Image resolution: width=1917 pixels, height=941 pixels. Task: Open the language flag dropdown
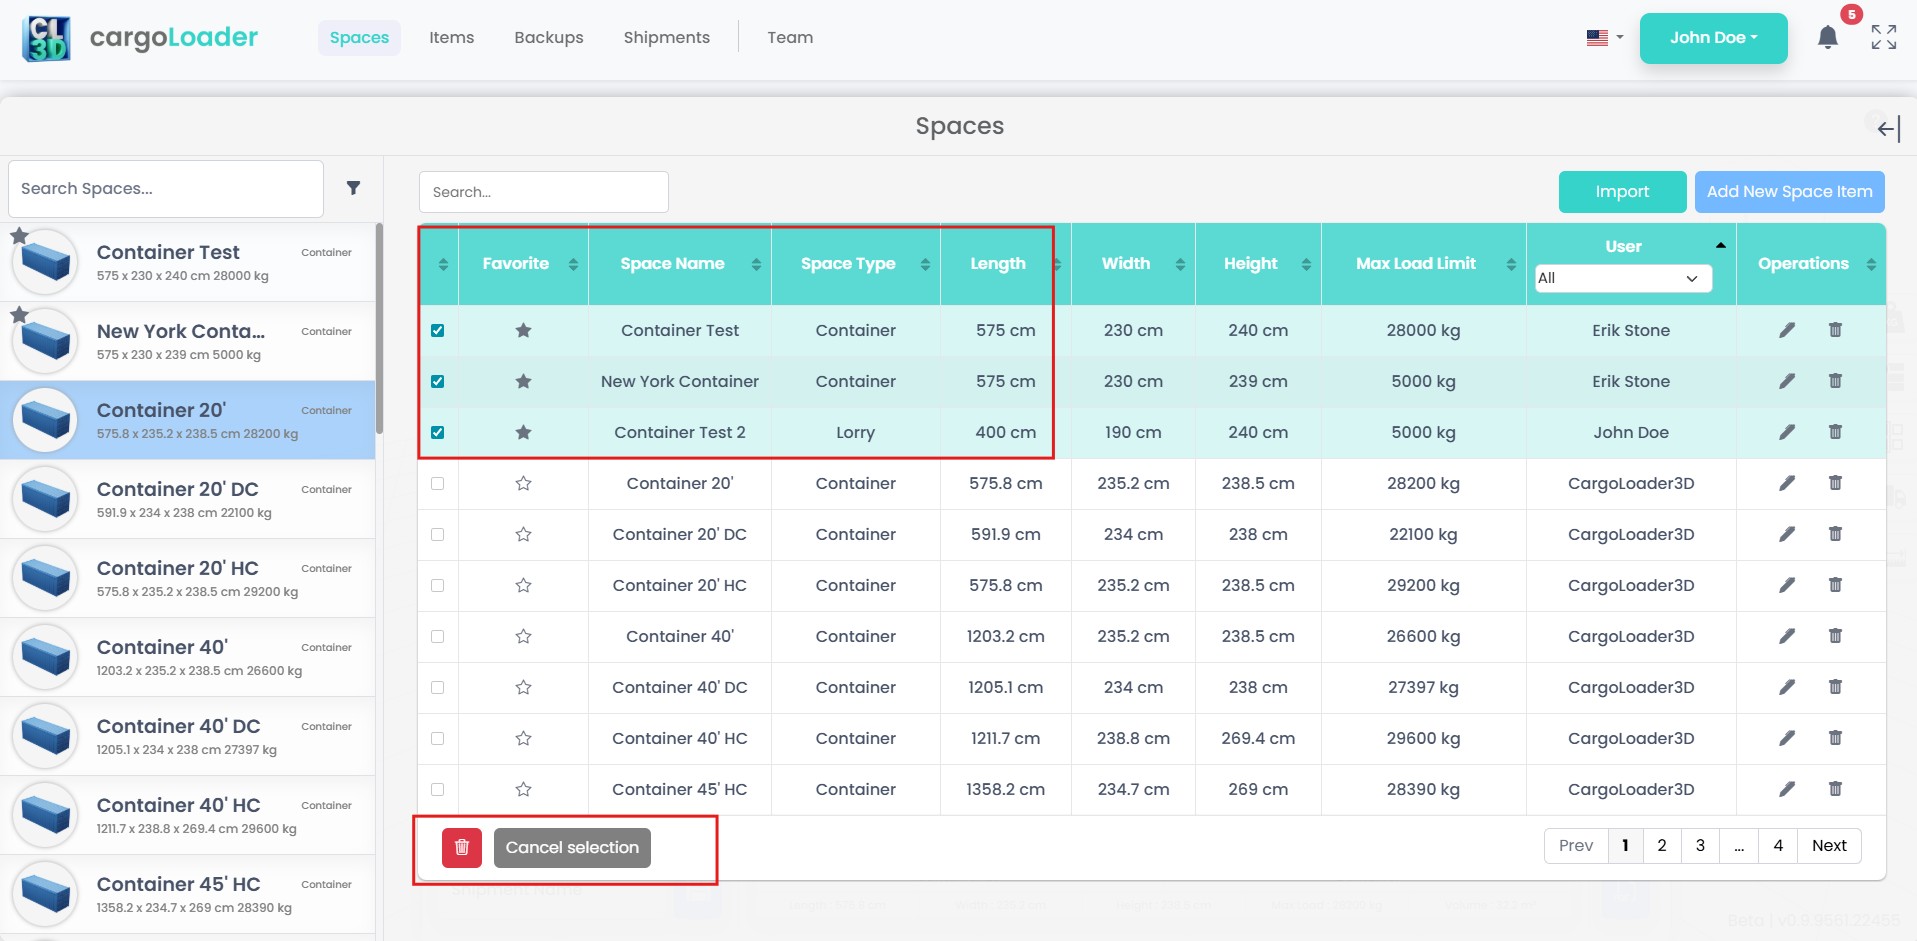[1604, 38]
